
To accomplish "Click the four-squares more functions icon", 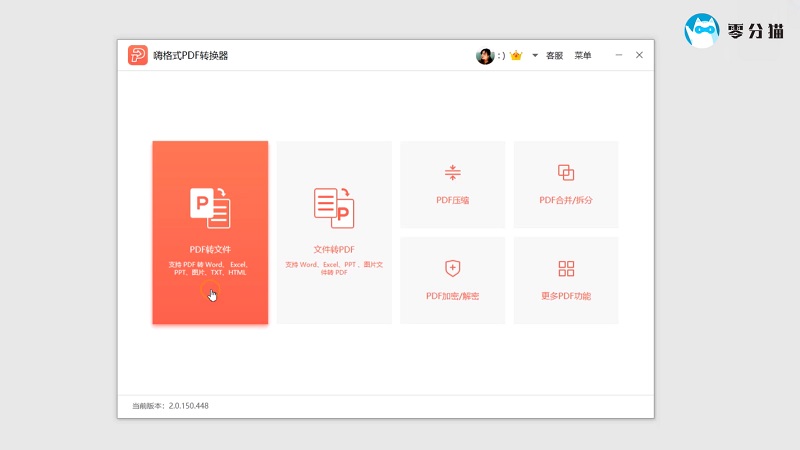I will [566, 268].
